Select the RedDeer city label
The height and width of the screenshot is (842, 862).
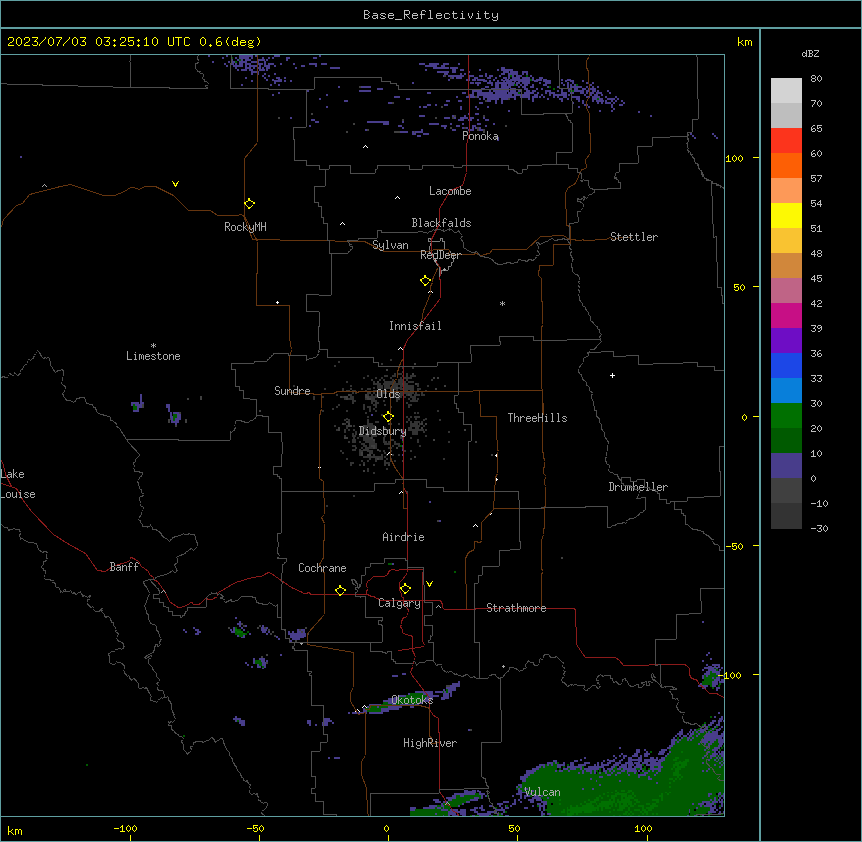[440, 255]
